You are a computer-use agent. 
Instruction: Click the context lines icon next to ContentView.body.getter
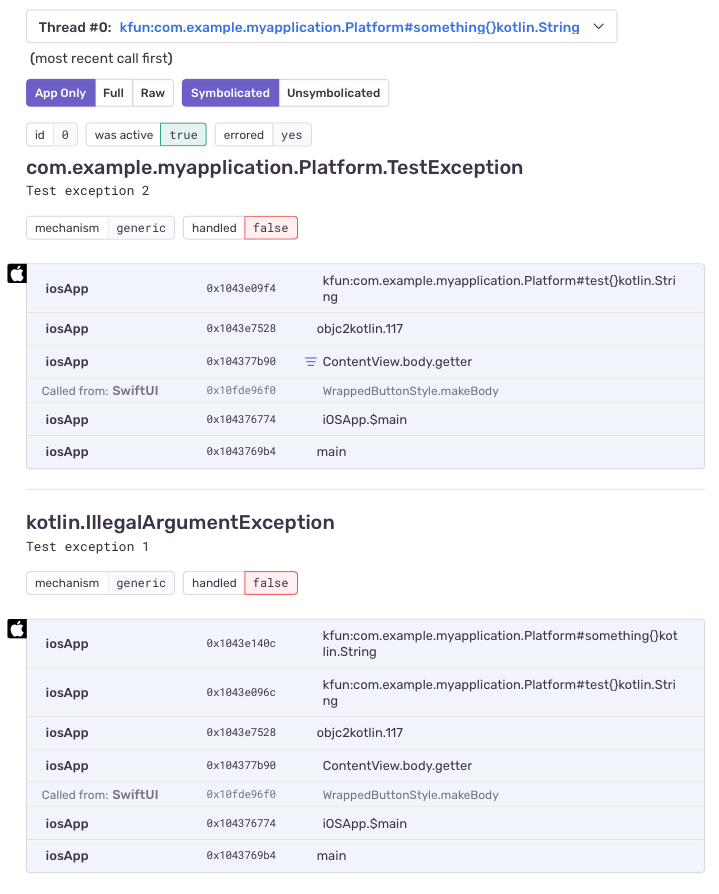click(310, 361)
